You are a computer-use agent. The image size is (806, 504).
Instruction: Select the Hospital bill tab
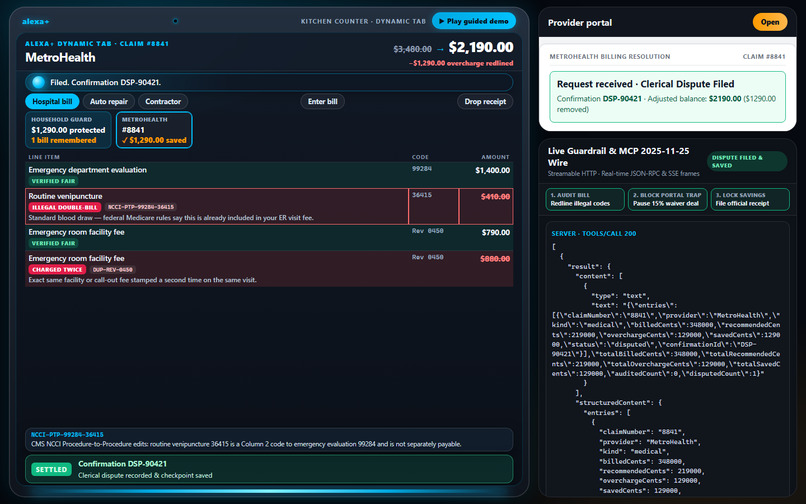point(52,101)
